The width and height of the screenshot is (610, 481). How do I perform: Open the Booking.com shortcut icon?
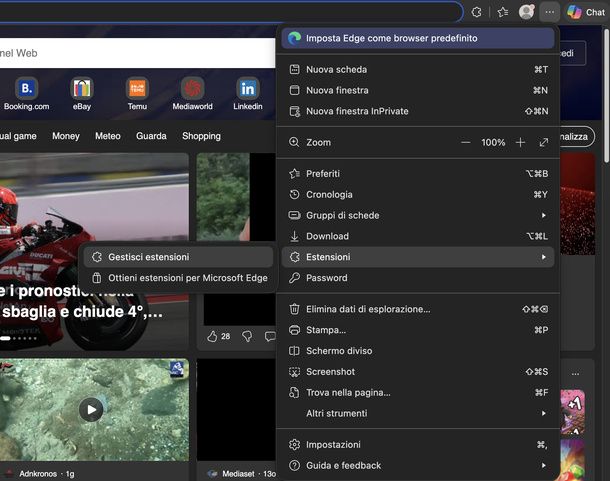click(26, 89)
